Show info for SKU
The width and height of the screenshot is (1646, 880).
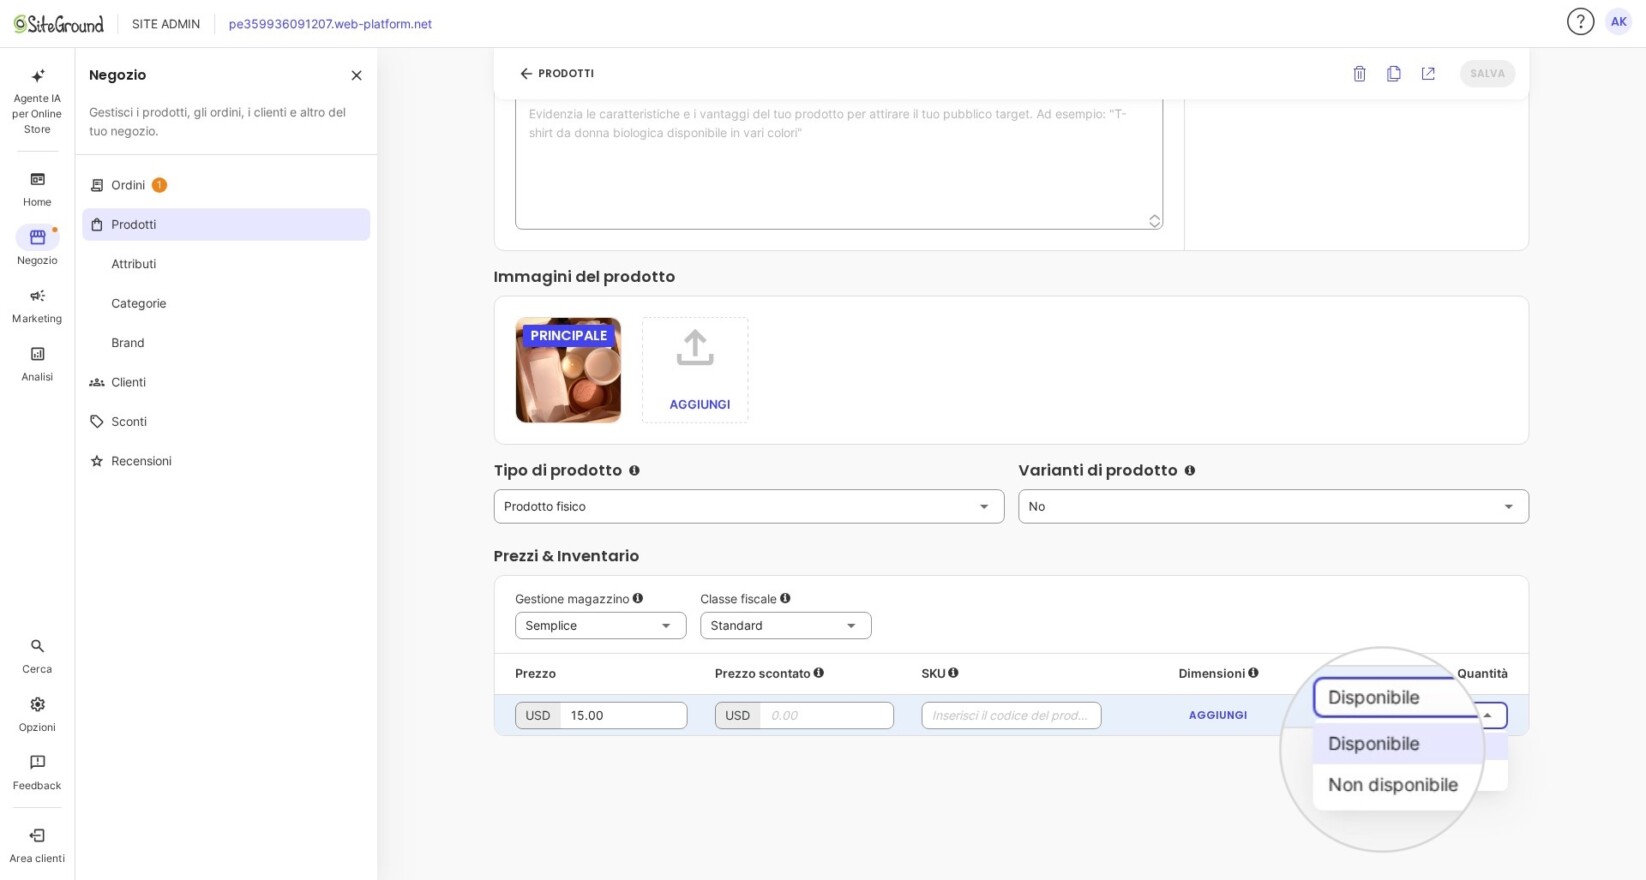[x=953, y=673]
